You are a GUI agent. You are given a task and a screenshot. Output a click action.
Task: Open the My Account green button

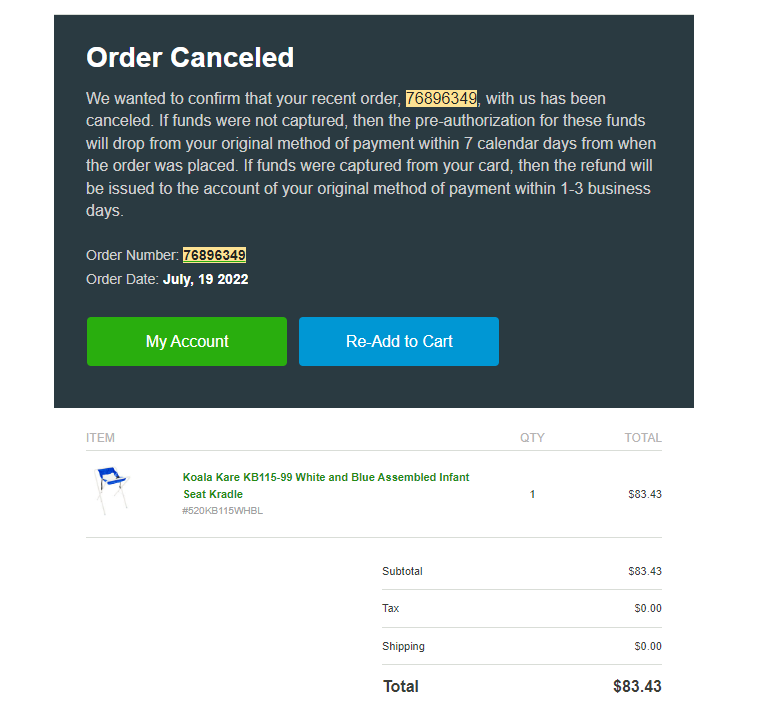pyautogui.click(x=187, y=341)
